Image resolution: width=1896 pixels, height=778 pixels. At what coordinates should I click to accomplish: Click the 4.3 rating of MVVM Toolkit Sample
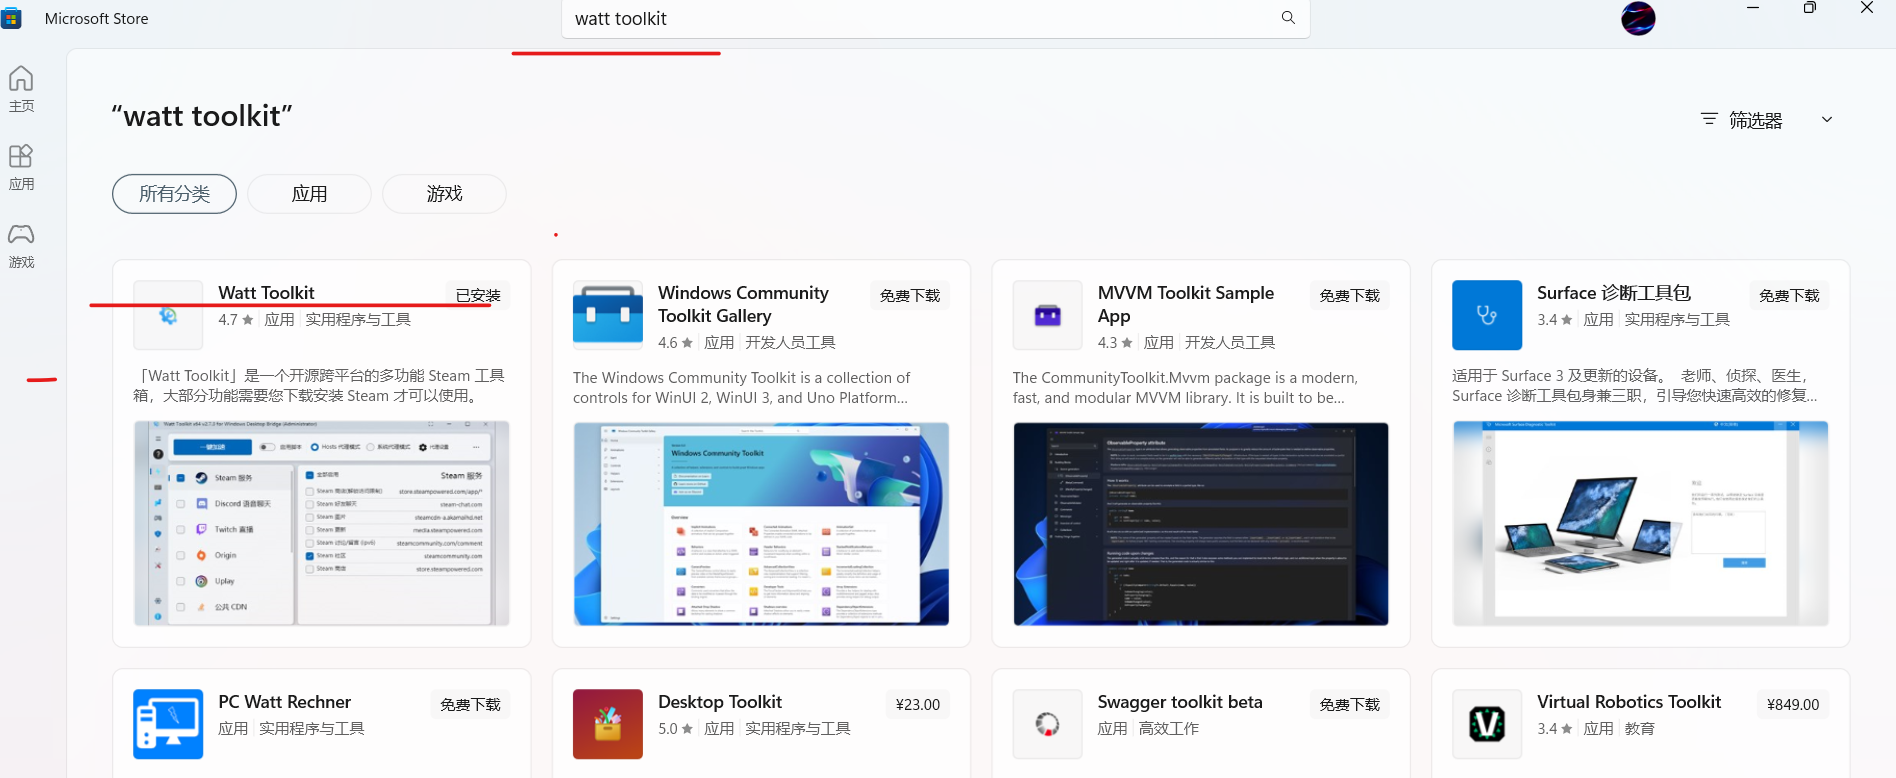tap(1116, 343)
